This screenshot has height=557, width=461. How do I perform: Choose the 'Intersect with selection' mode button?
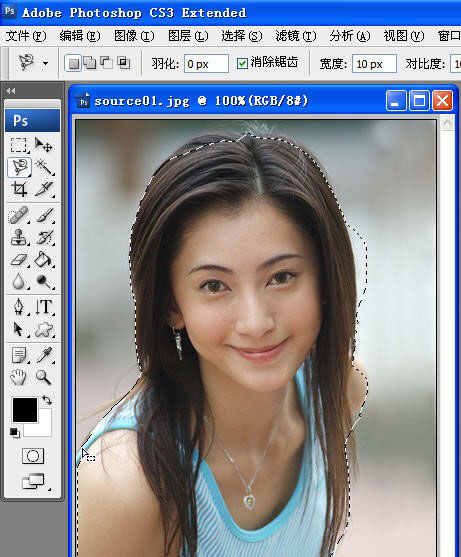tap(123, 63)
